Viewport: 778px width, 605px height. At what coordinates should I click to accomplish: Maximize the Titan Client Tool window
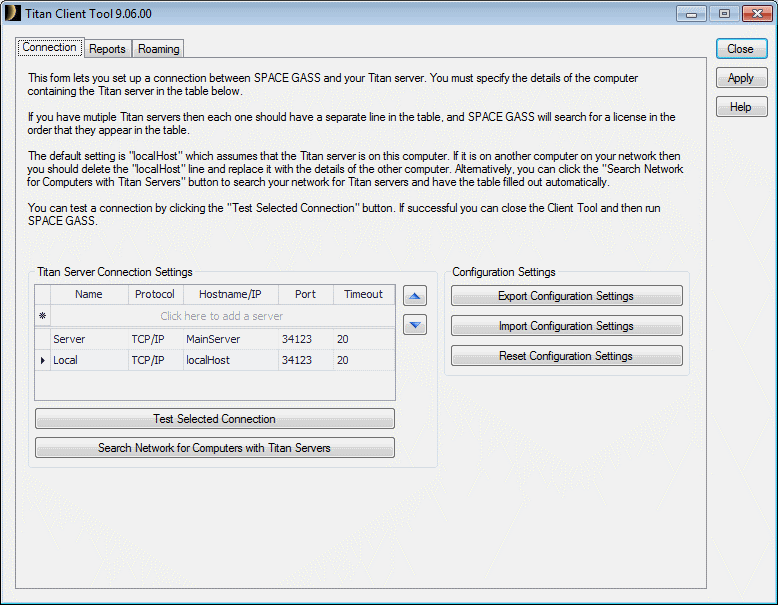(724, 14)
